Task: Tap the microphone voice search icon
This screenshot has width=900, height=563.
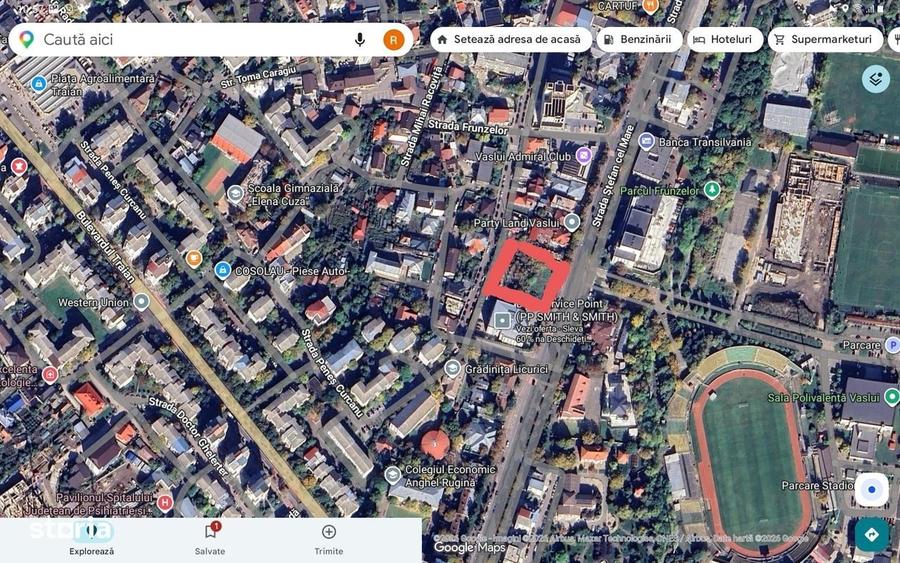Action: 360,40
